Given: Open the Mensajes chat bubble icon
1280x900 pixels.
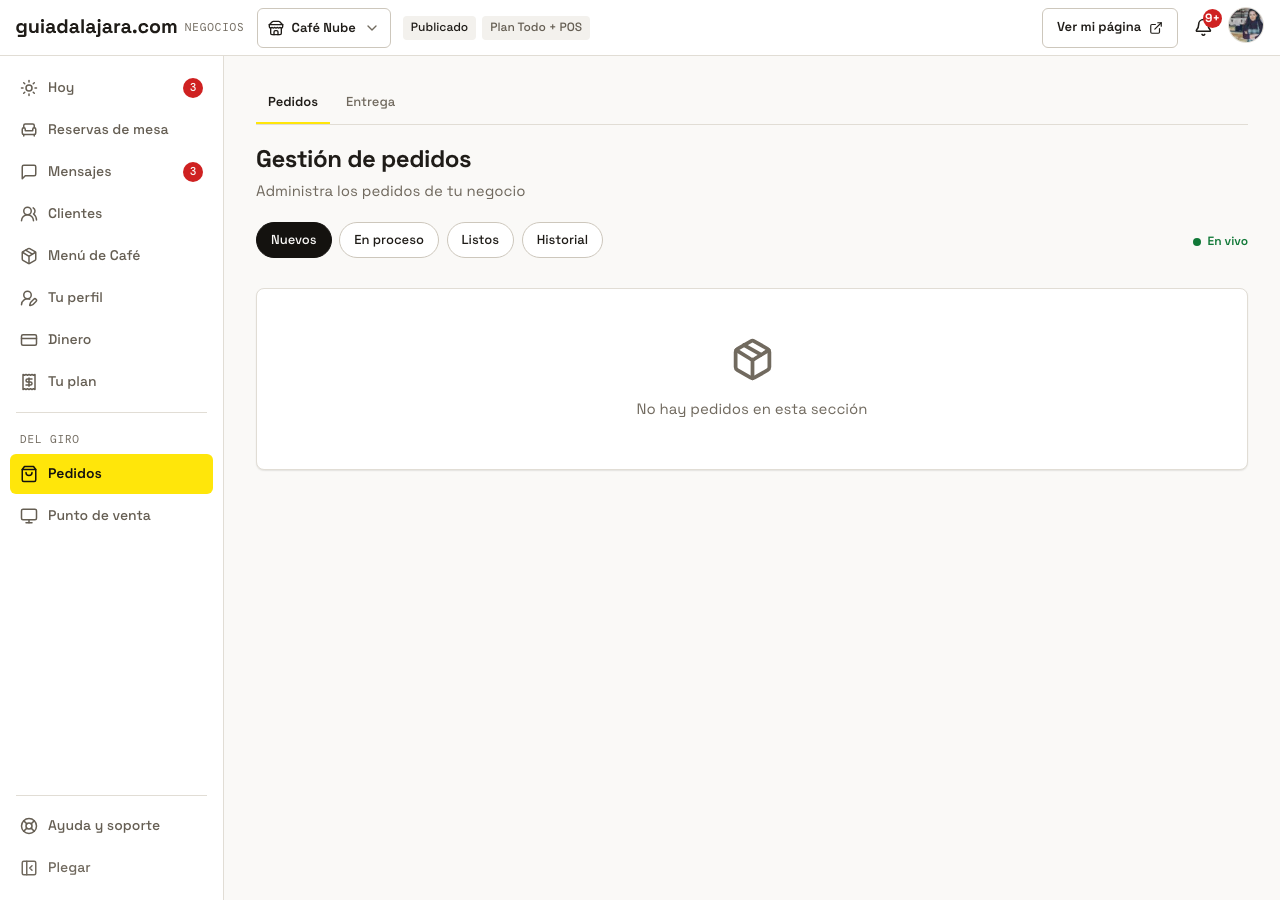Looking at the screenshot, I should (29, 172).
